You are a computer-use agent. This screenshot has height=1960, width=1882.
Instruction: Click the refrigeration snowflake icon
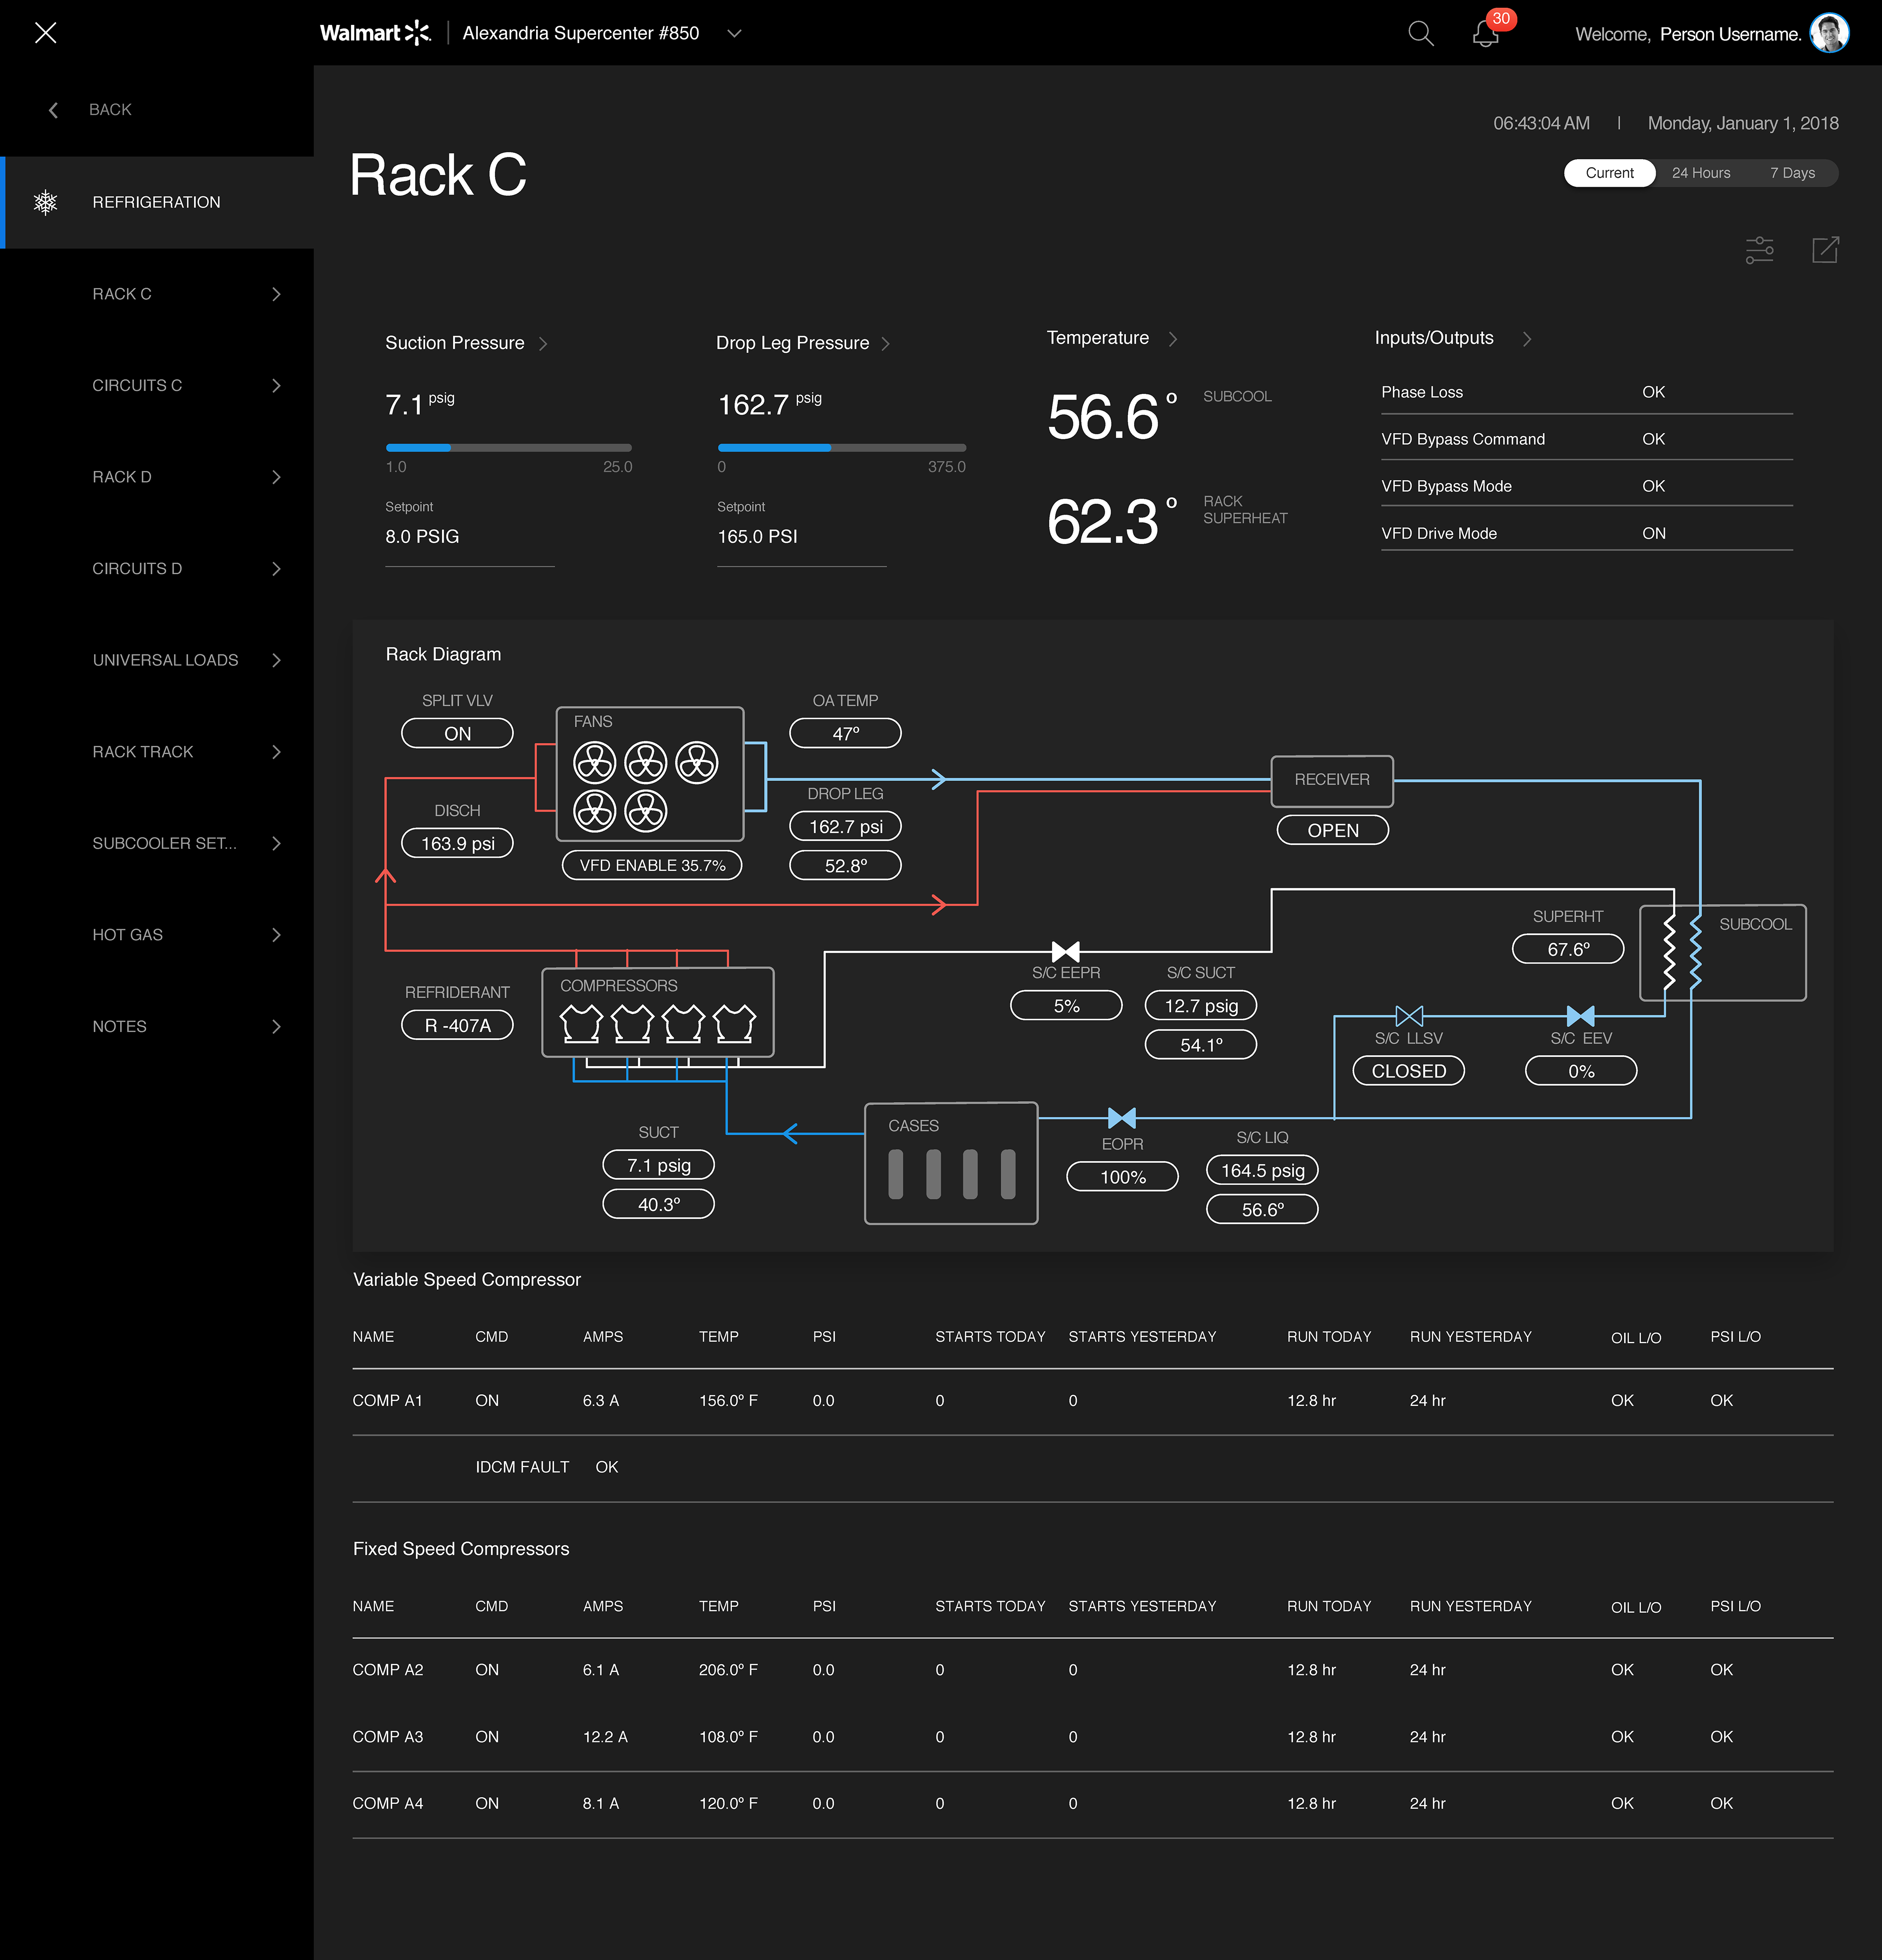coord(46,202)
